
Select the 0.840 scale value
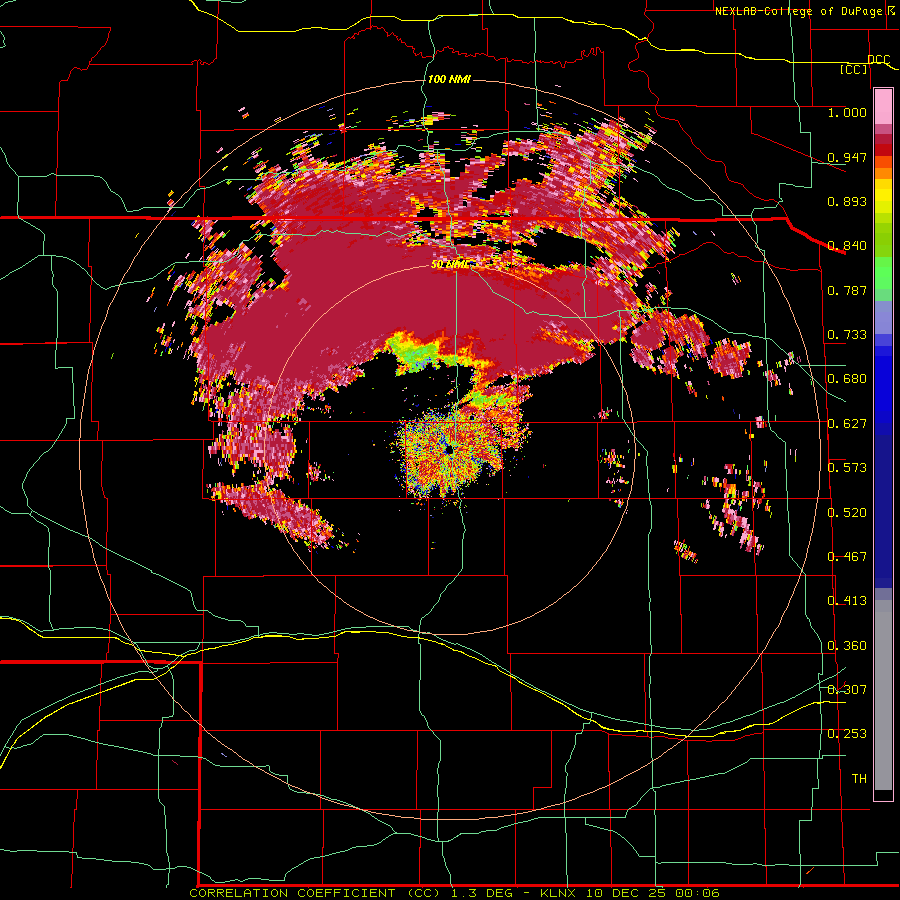point(847,246)
